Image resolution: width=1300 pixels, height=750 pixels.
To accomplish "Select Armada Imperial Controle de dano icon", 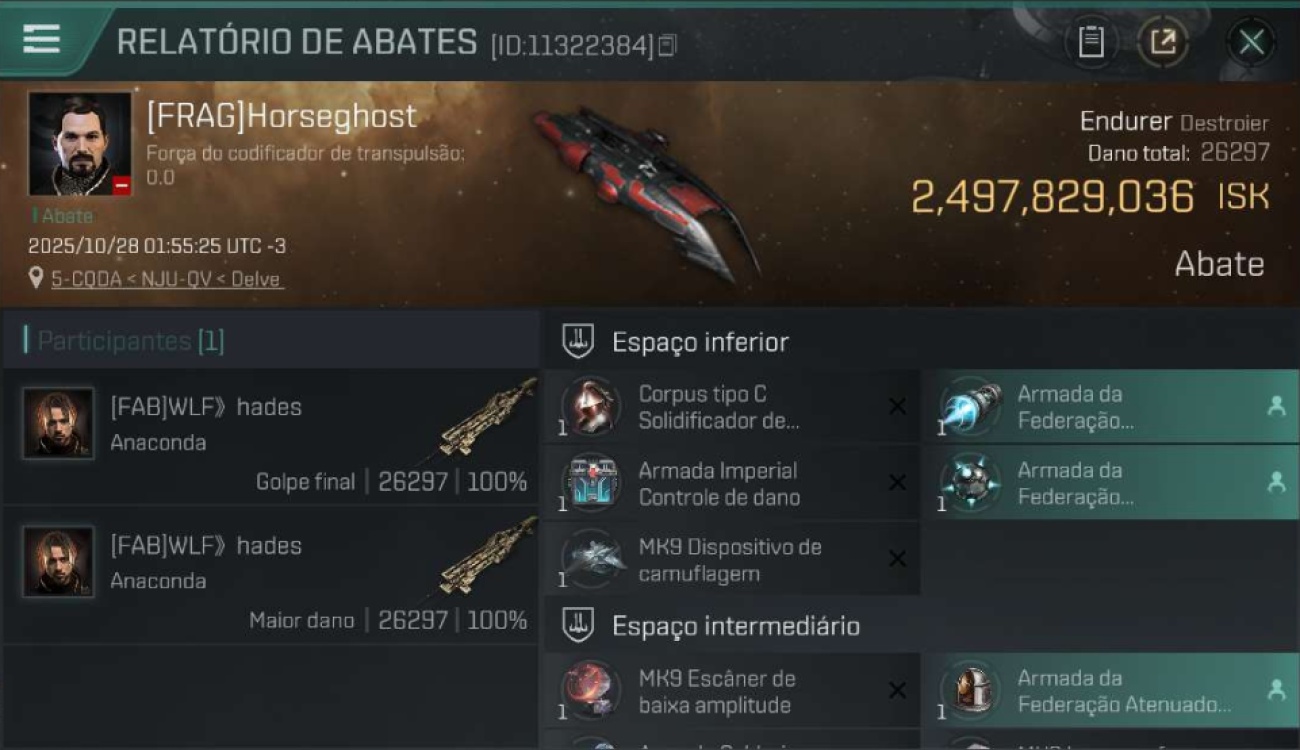I will coord(590,483).
